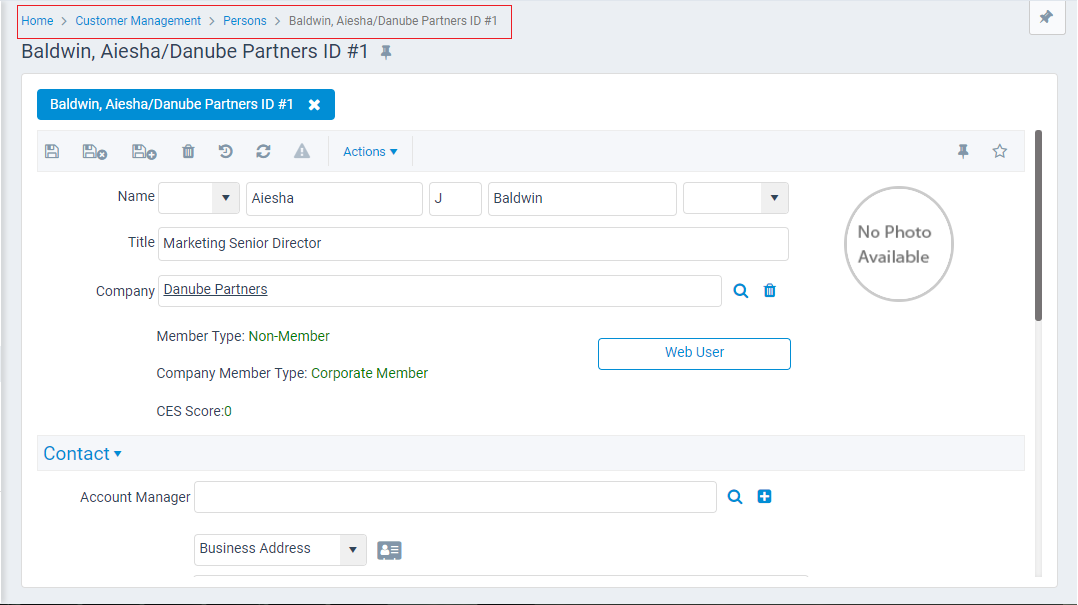The height and width of the screenshot is (605, 1078).
Task: Click the Save and New icon
Action: coord(142,151)
